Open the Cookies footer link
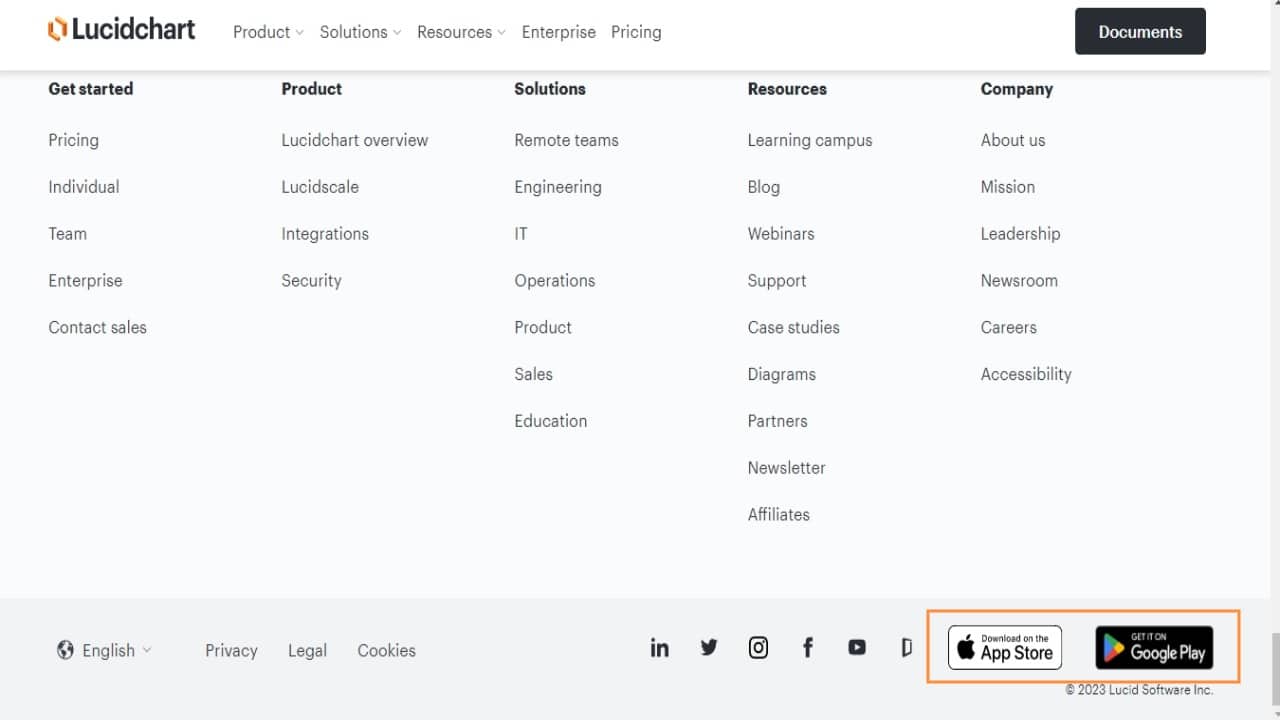Viewport: 1280px width, 720px height. point(387,651)
